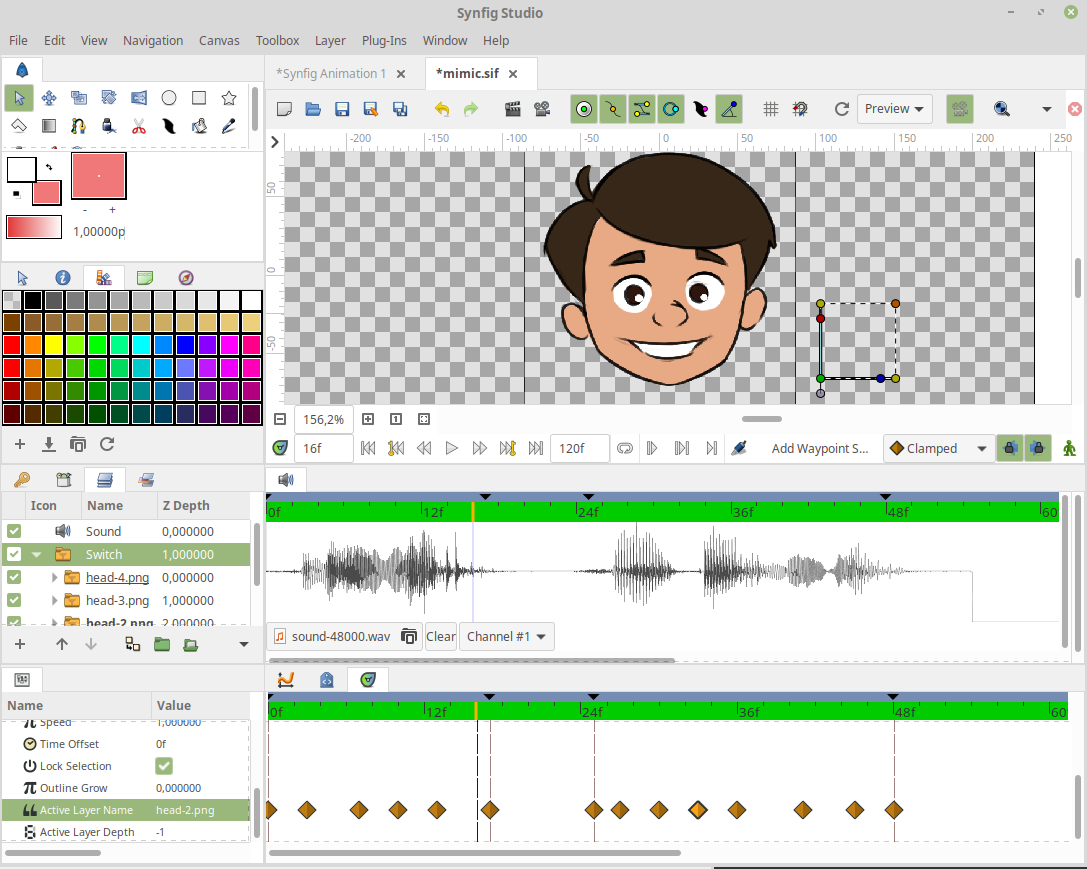The width and height of the screenshot is (1087, 869).
Task: Jump to previous keyframe
Action: coord(396,448)
